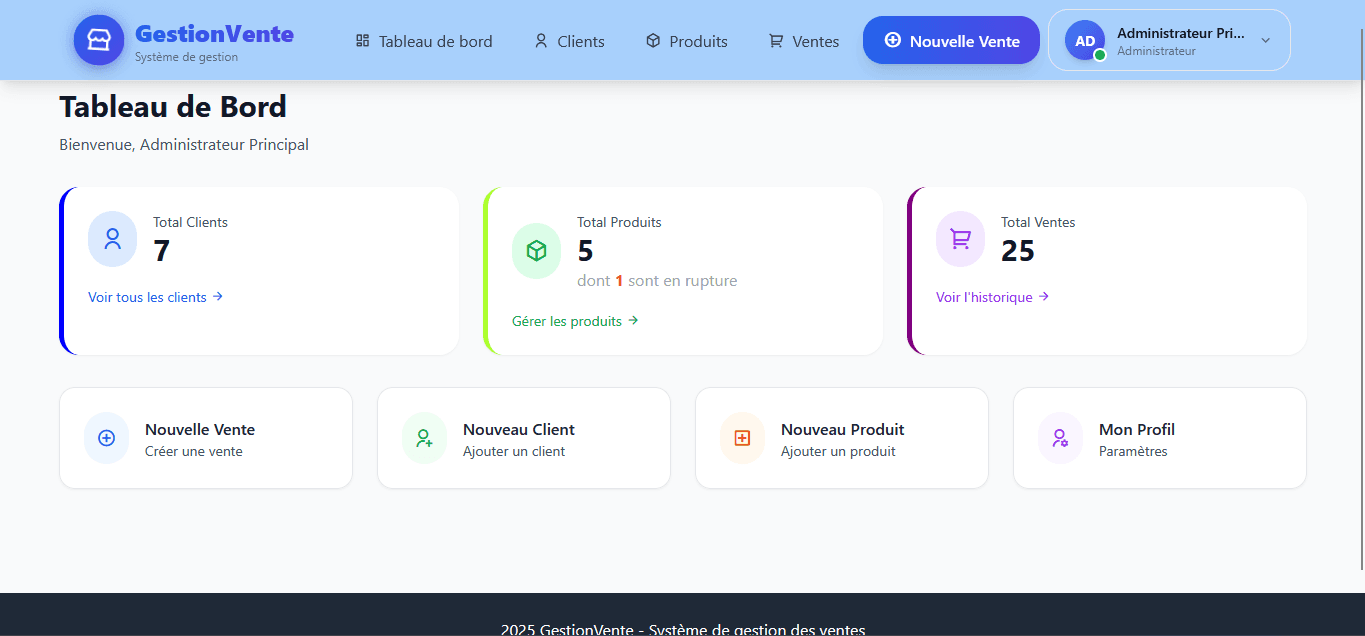Click the 'Total Clients' label
Screen dimensions: 1365x636
[190, 222]
